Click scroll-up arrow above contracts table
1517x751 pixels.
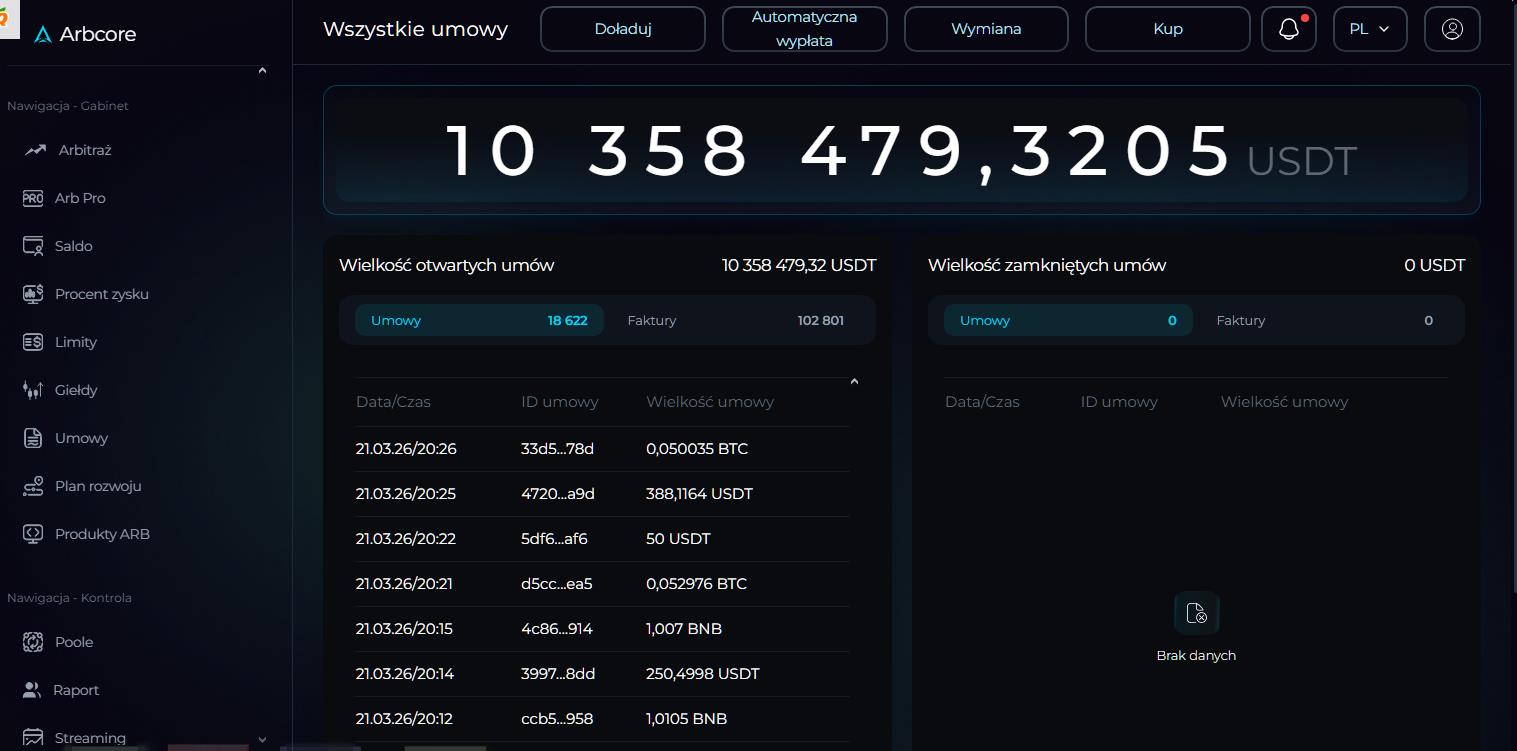point(854,381)
